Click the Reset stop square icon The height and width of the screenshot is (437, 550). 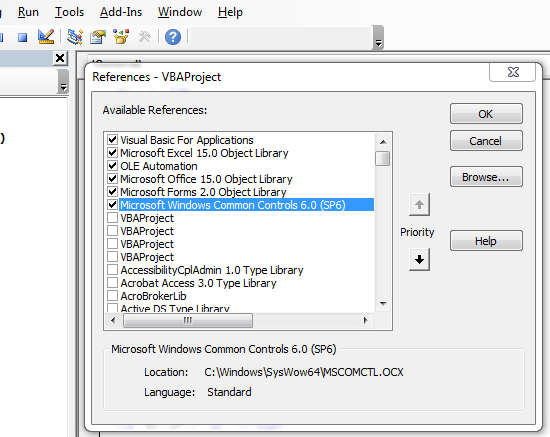[x=23, y=37]
